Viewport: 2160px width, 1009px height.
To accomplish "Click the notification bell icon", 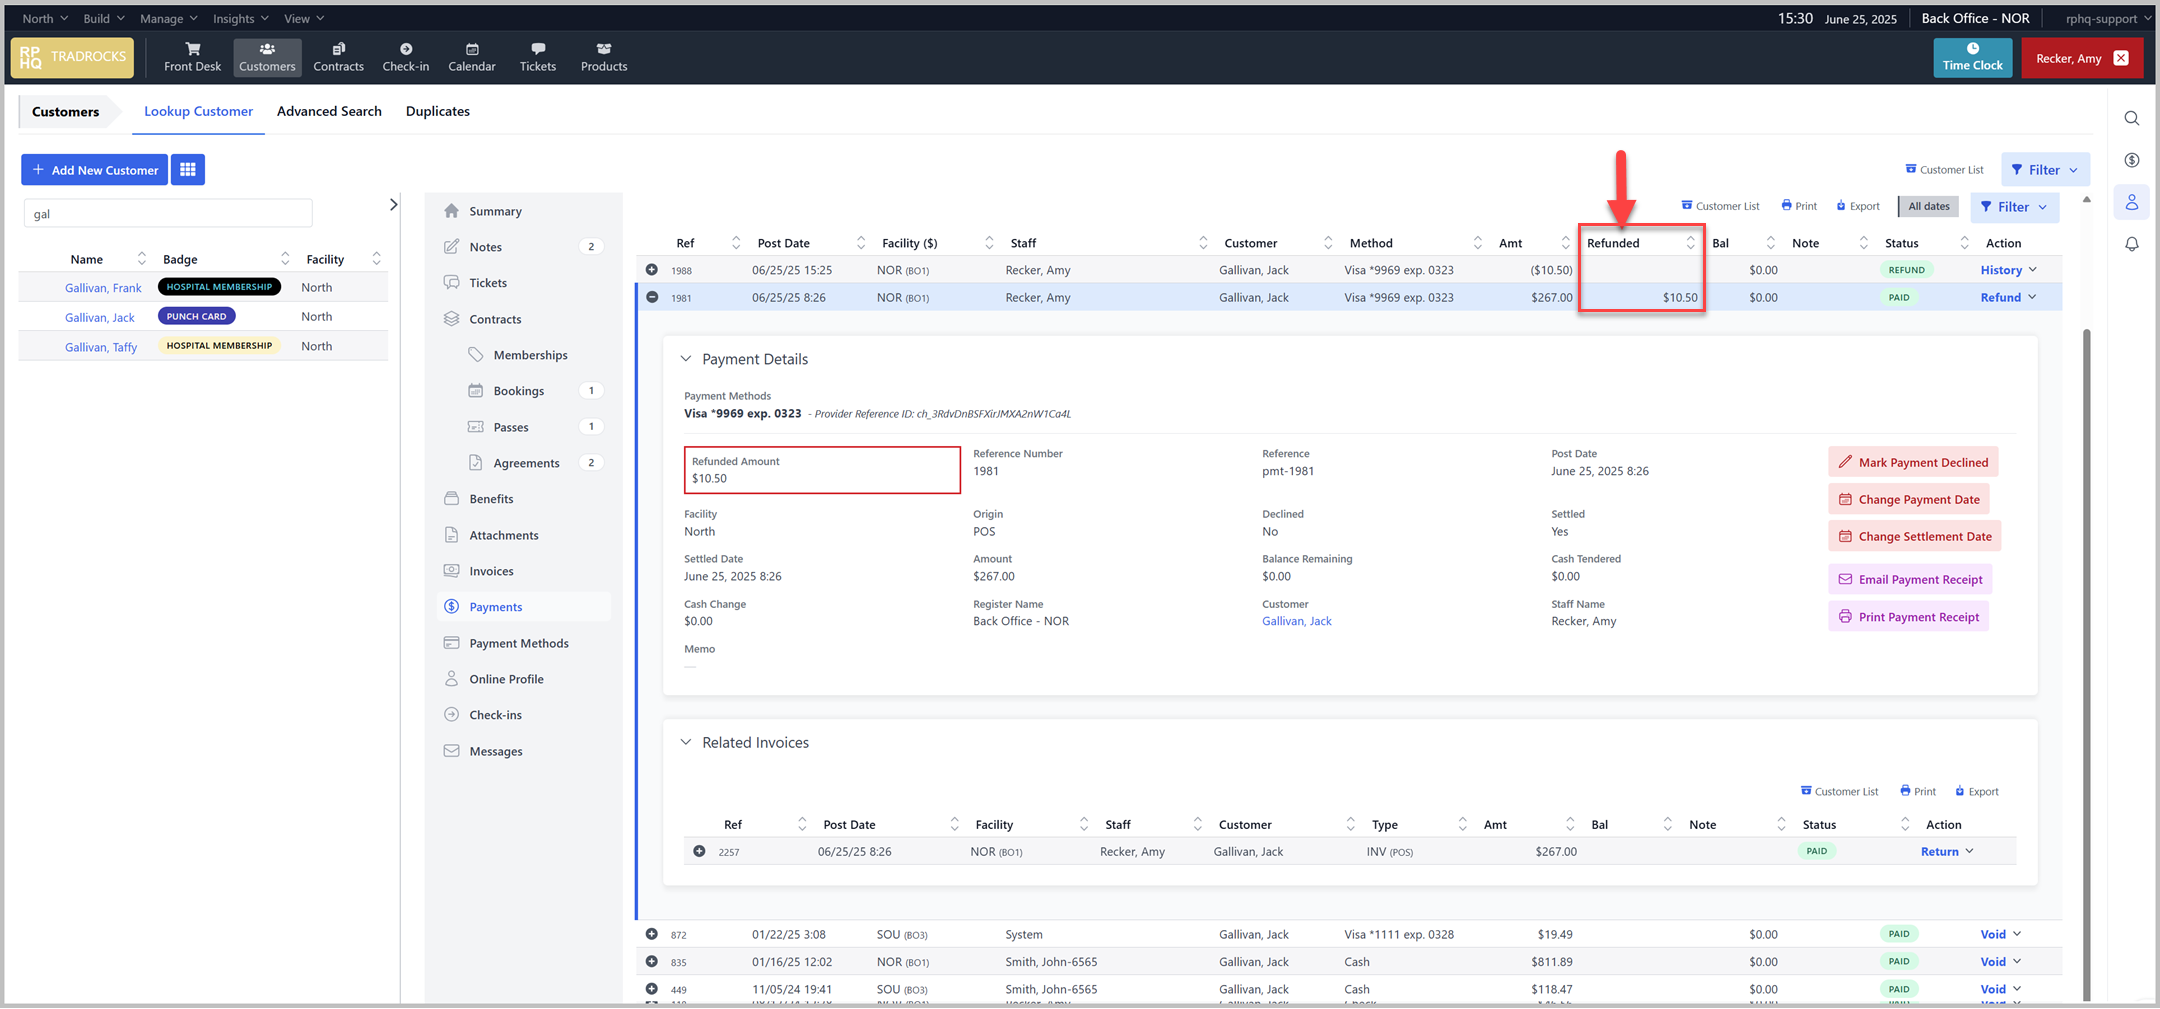I will click(x=2132, y=244).
